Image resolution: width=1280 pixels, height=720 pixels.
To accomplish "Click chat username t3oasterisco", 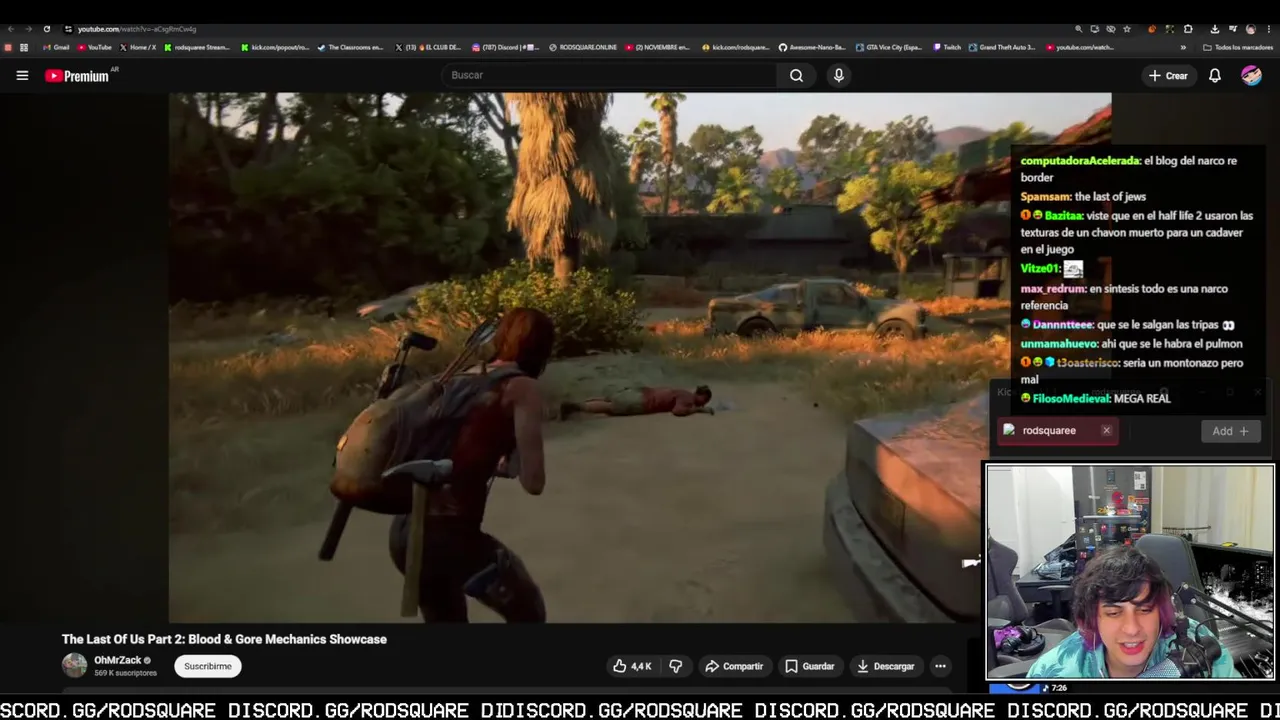I will click(x=1088, y=363).
